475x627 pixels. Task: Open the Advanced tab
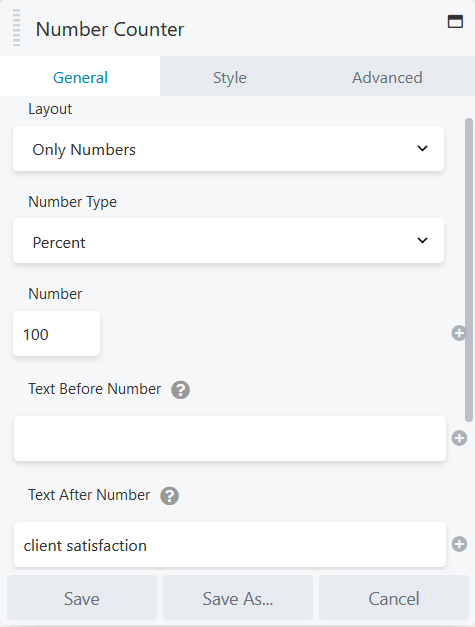387,77
